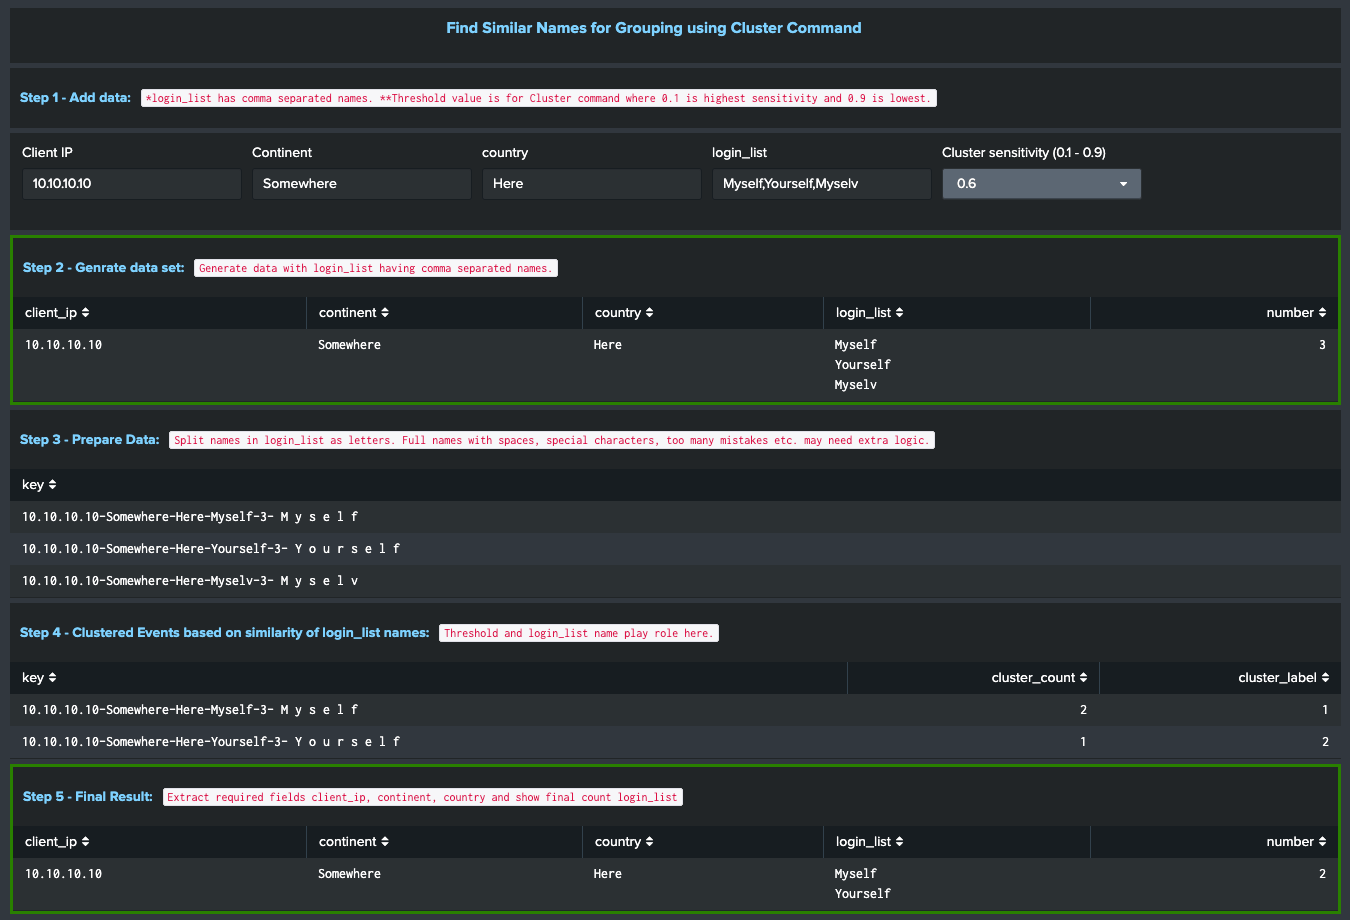
Task: Sort the key column in Step 3 table
Action: point(39,484)
